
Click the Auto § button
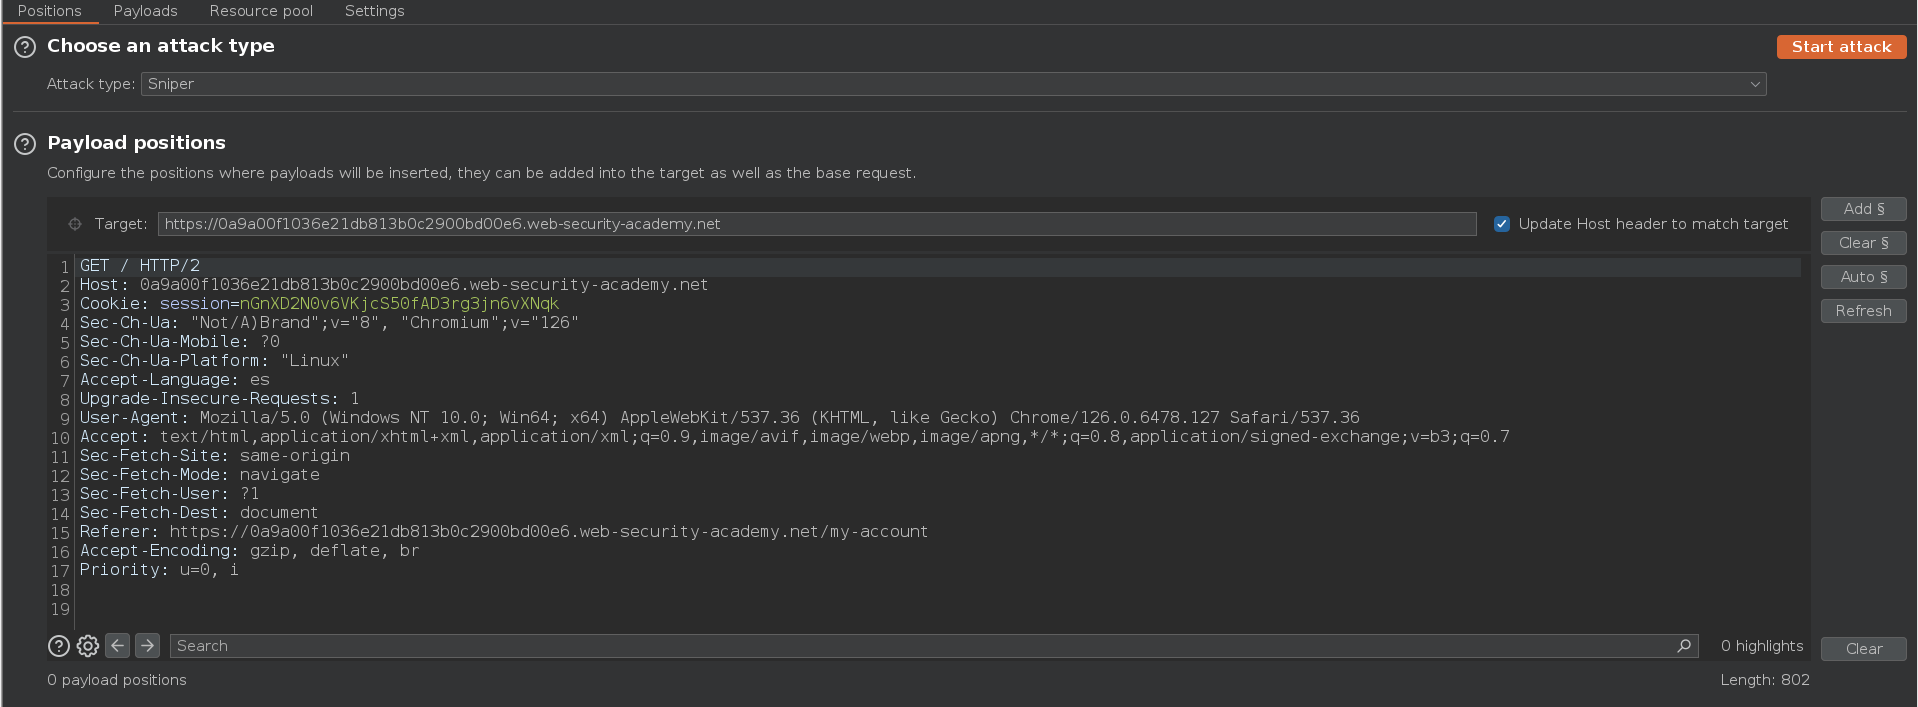pyautogui.click(x=1864, y=277)
